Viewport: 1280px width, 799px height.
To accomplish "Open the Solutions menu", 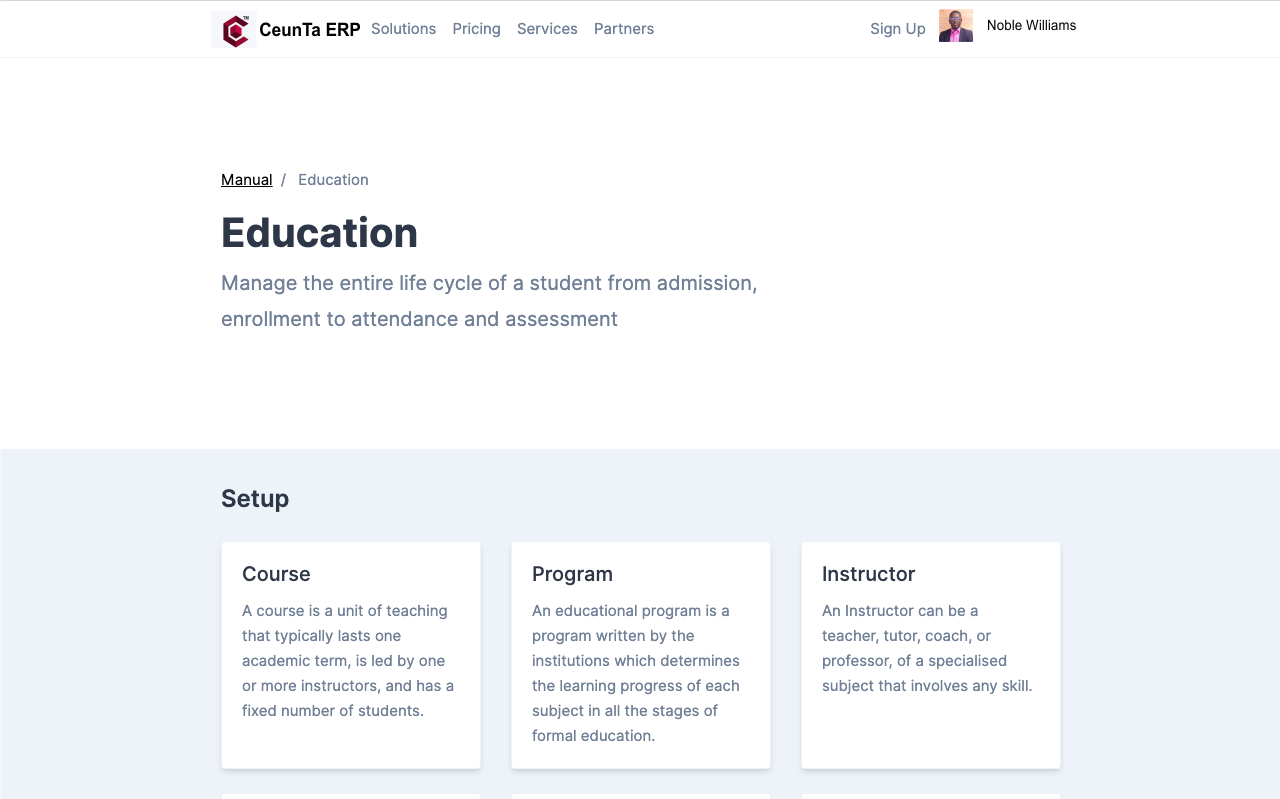I will pyautogui.click(x=403, y=29).
